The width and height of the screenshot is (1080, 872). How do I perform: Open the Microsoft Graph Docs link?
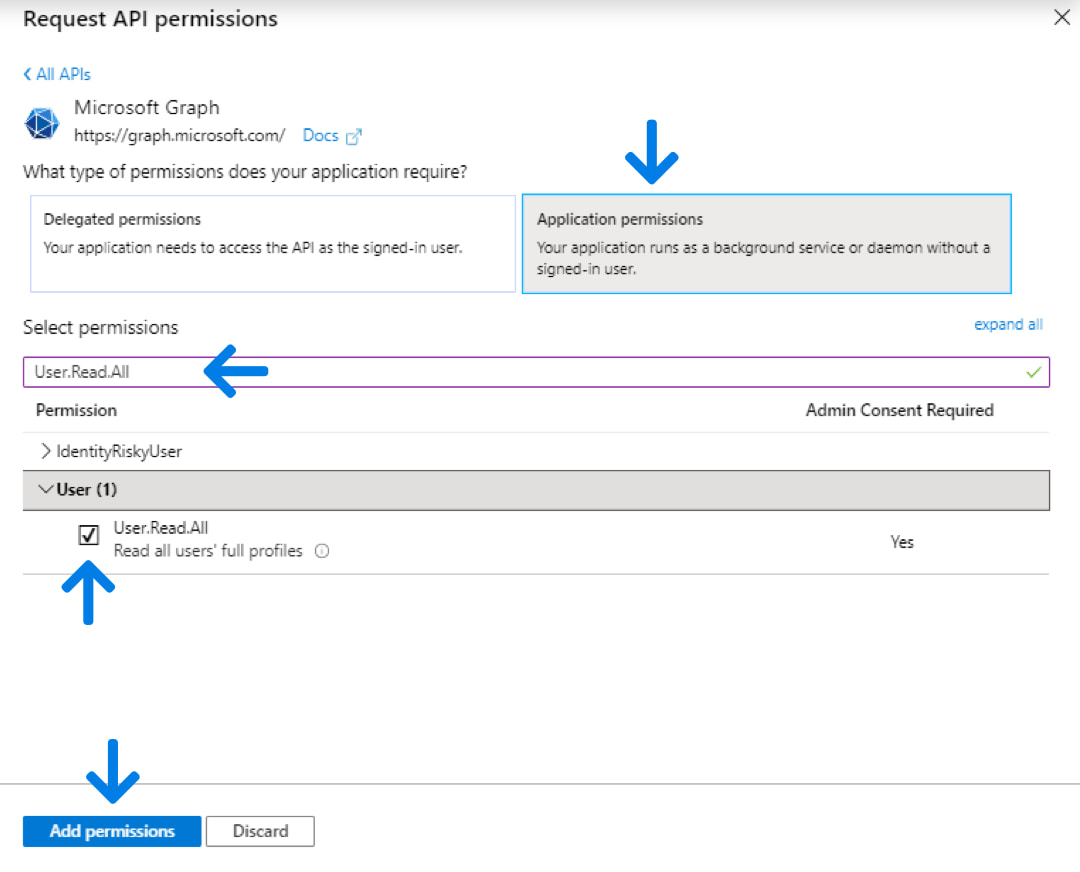pyautogui.click(x=320, y=136)
